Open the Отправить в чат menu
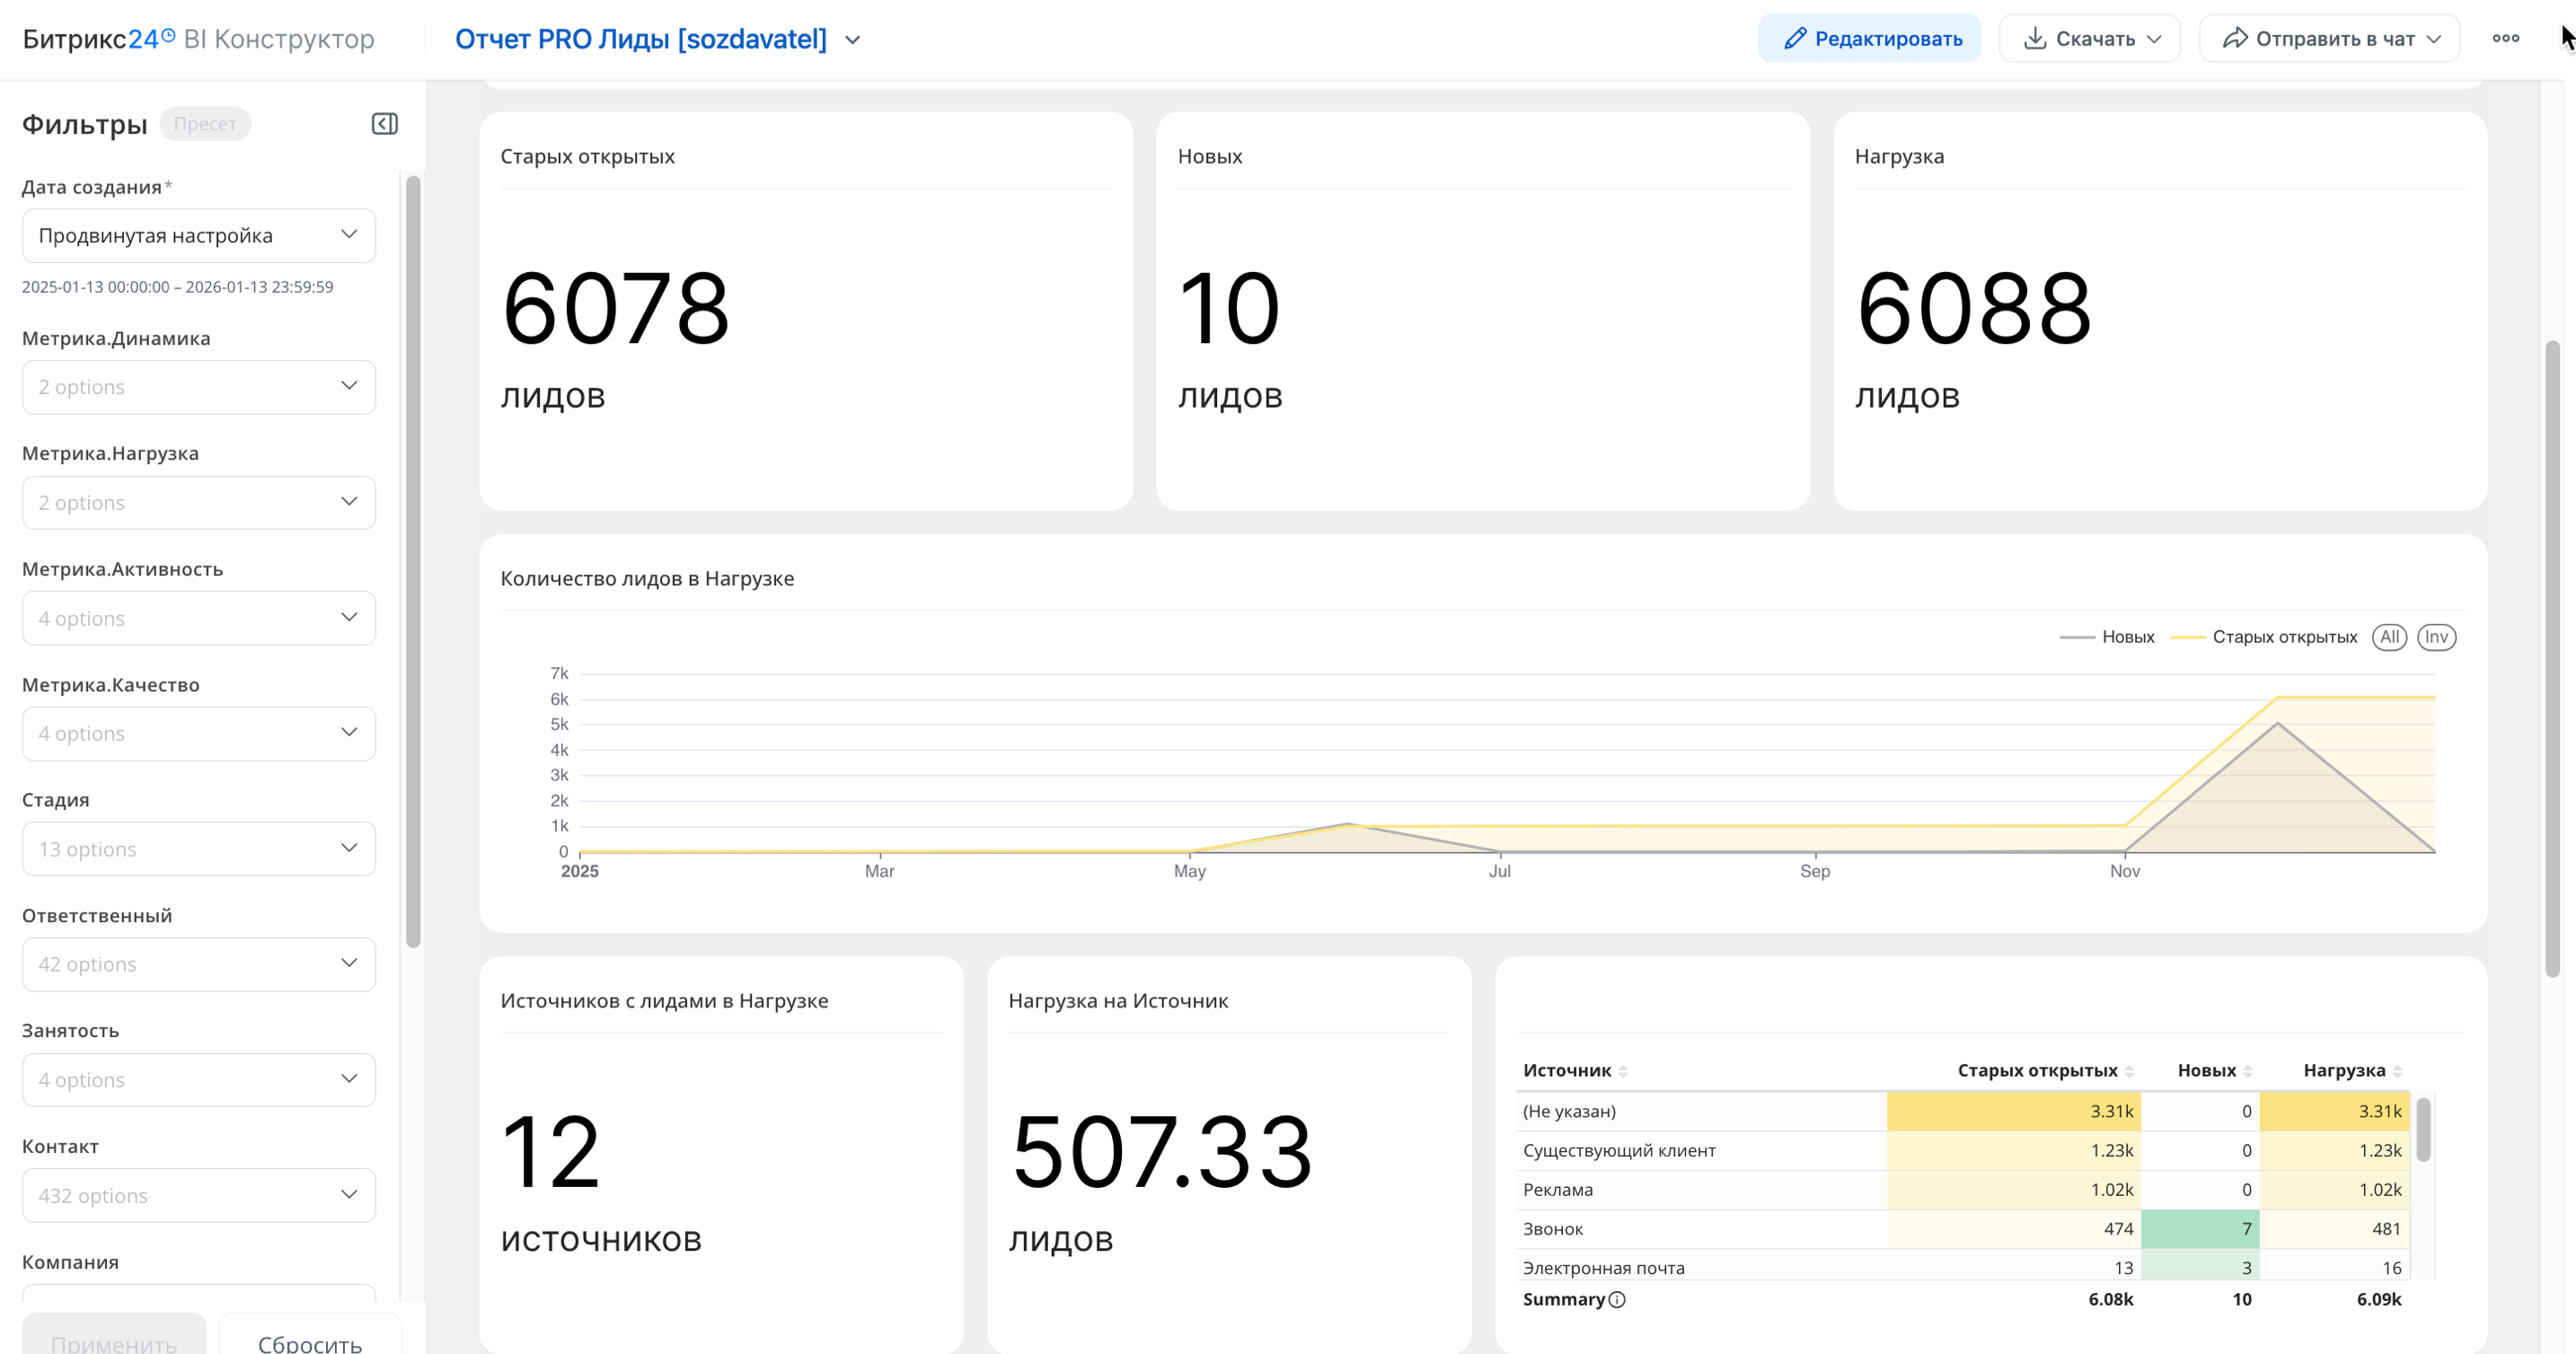The height and width of the screenshot is (1354, 2576). (x=2330, y=38)
